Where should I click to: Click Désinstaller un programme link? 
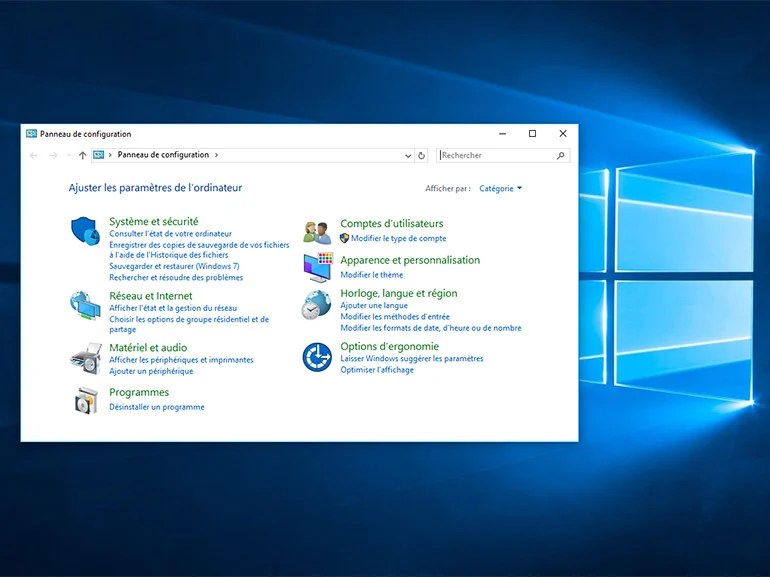[157, 407]
